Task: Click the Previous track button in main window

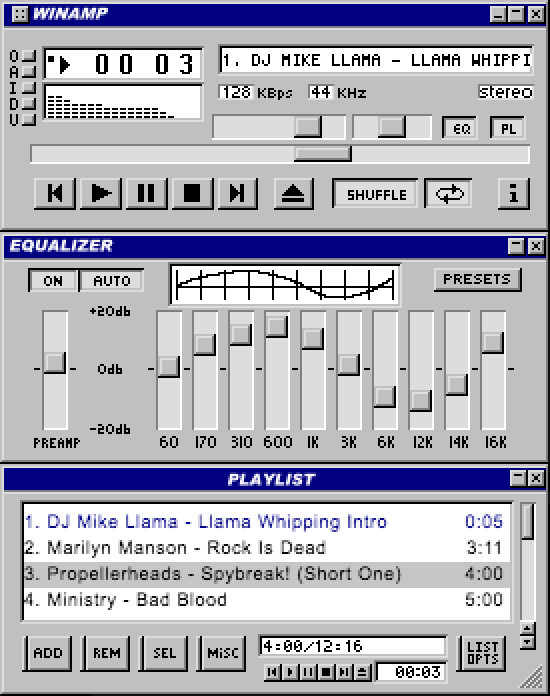Action: [x=55, y=193]
